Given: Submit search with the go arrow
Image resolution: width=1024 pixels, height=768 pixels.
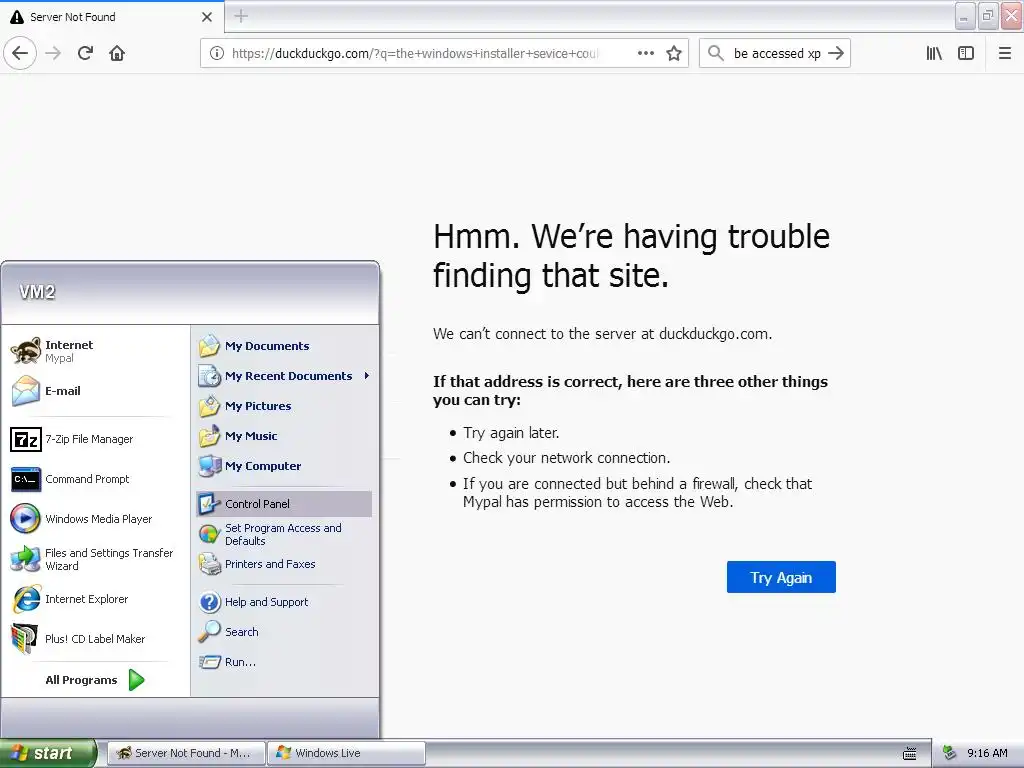Looking at the screenshot, I should (x=836, y=53).
